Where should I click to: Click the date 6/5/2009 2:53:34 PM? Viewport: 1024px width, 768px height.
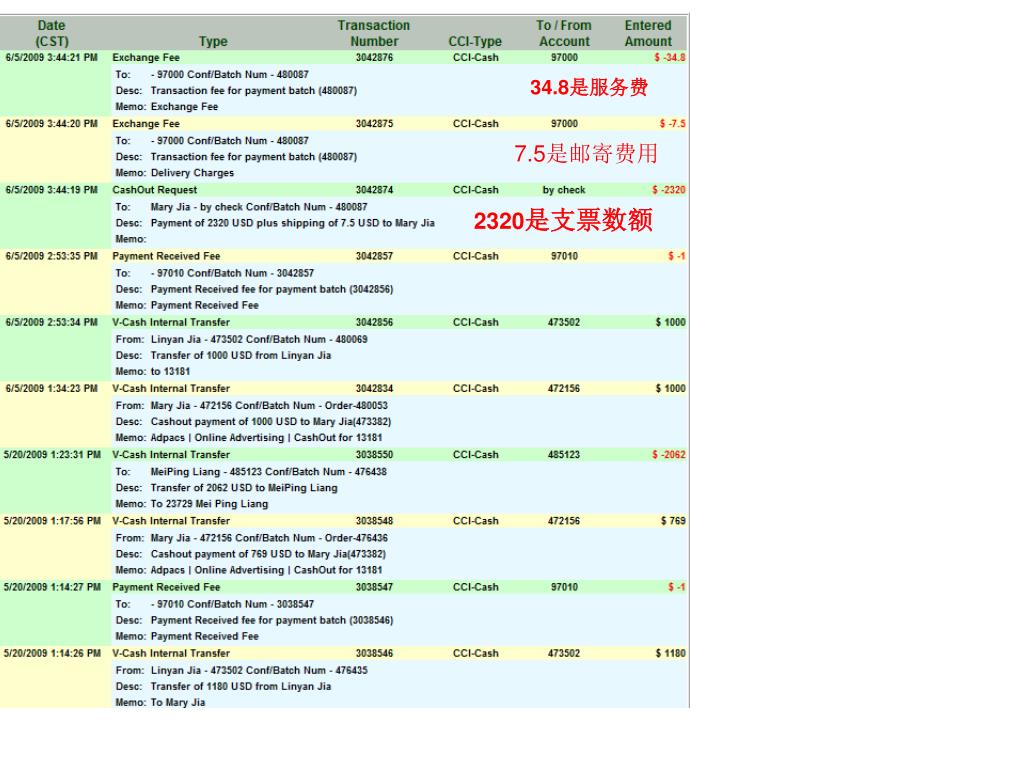pos(52,322)
